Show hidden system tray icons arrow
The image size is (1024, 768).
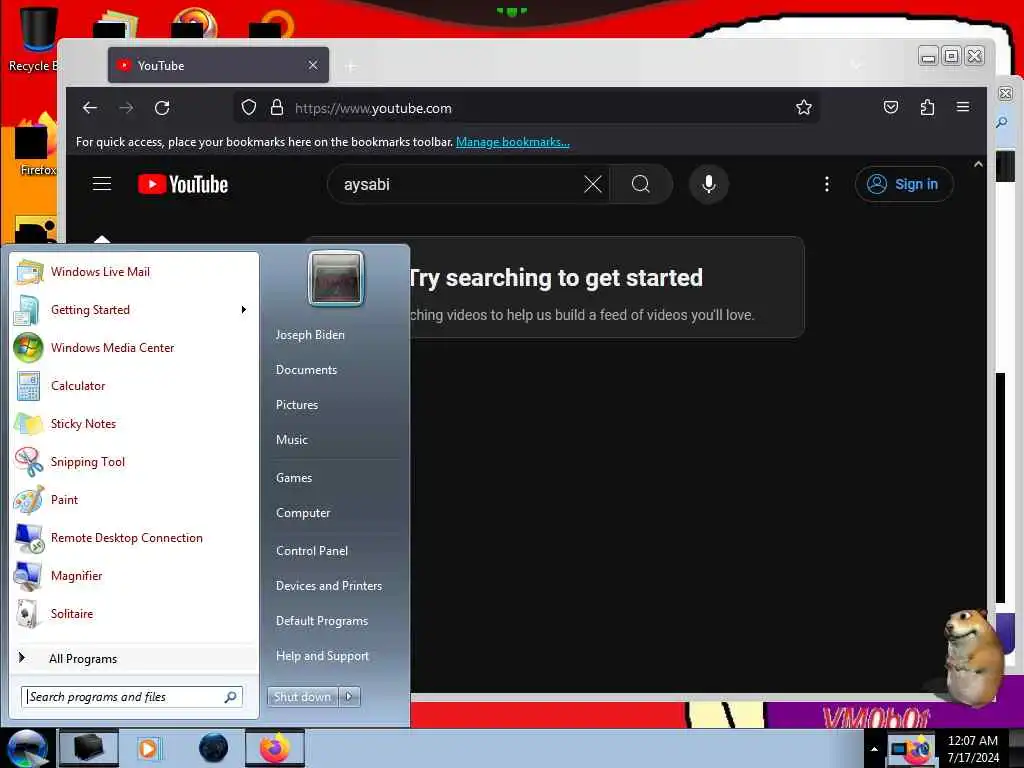(x=874, y=749)
